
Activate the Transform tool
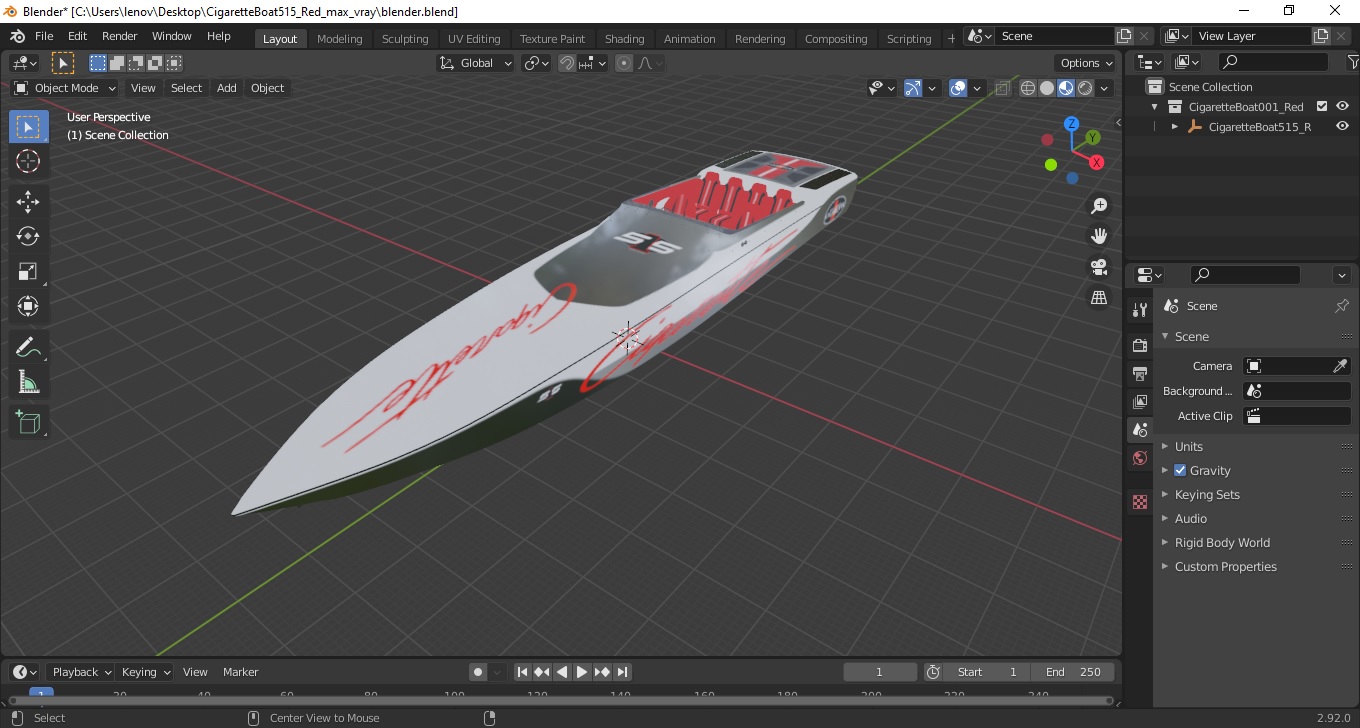[28, 306]
